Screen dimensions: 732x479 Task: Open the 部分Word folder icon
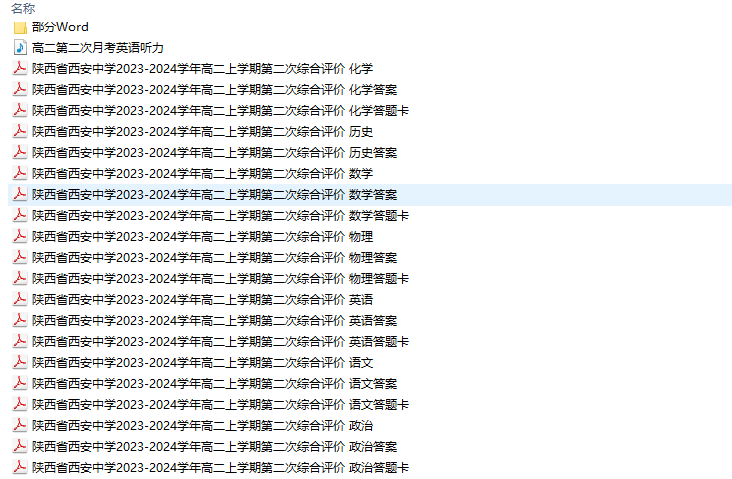20,28
